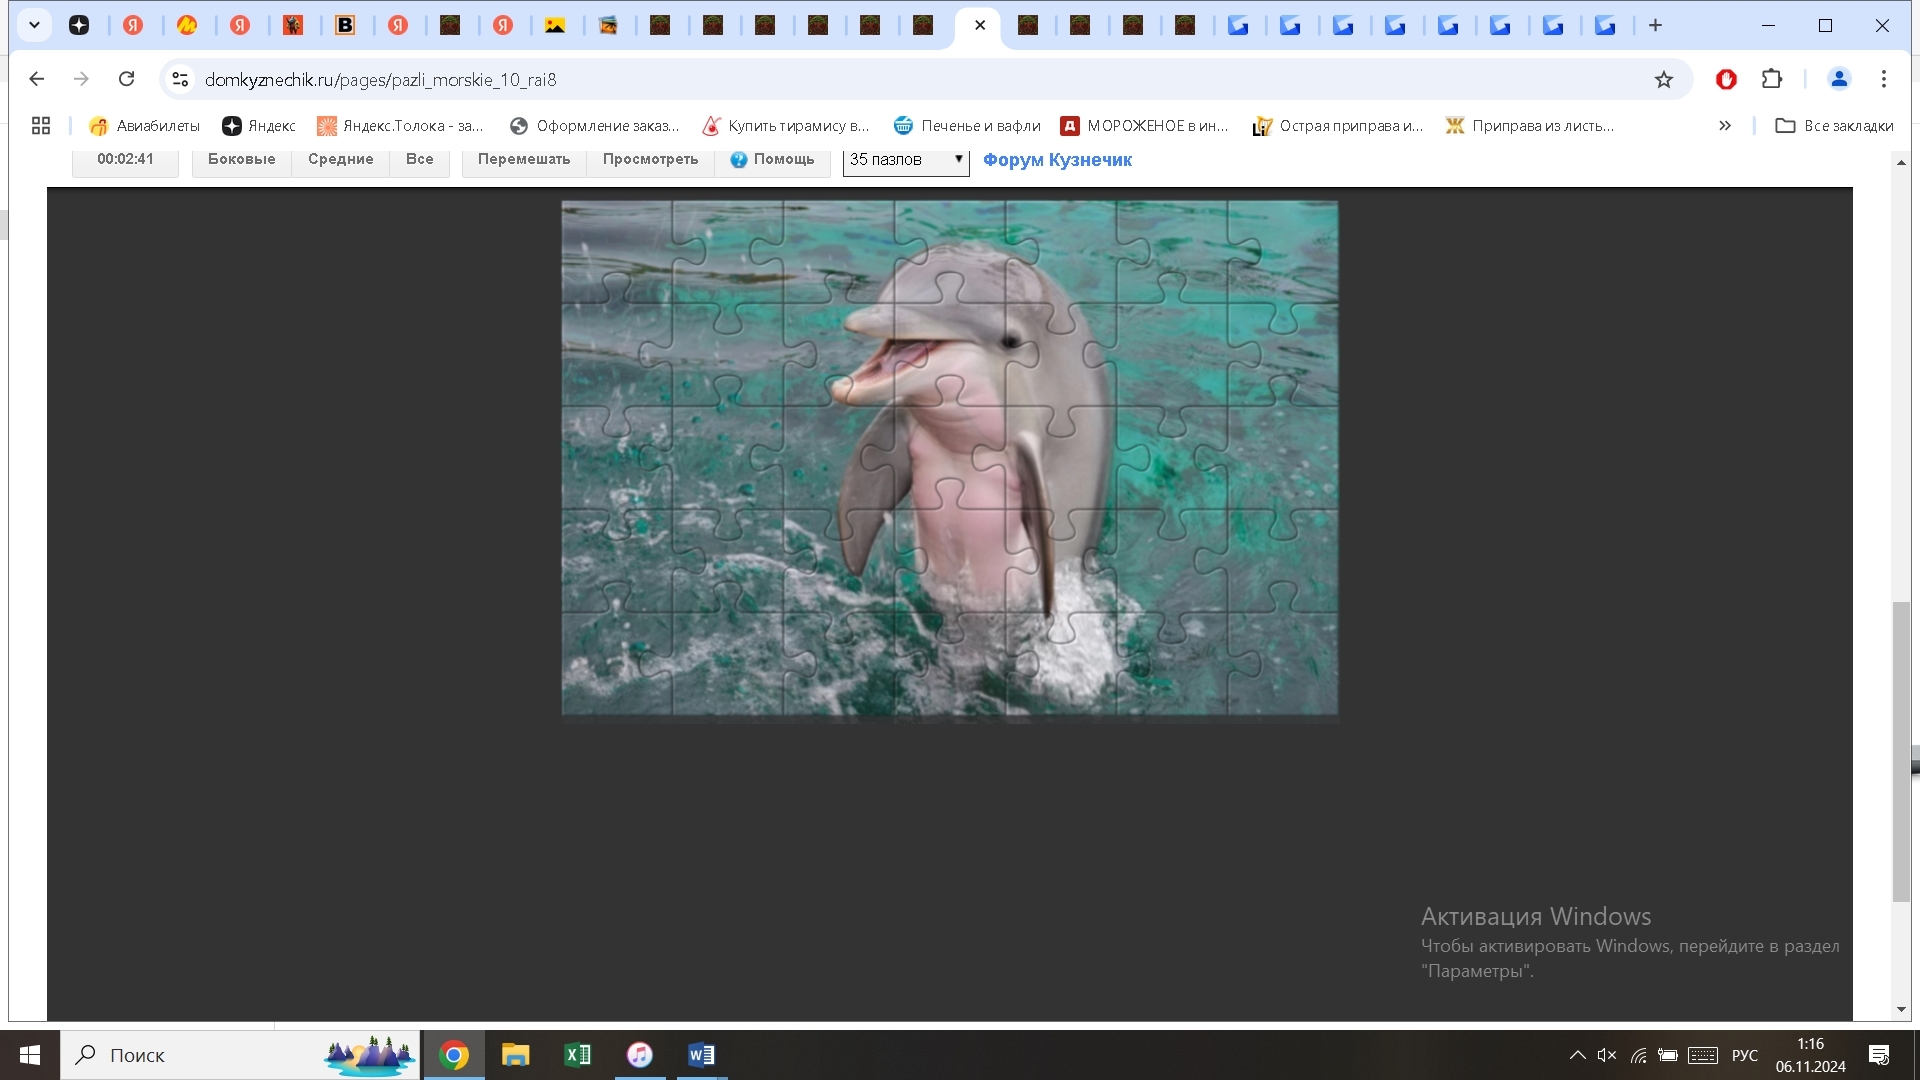The height and width of the screenshot is (1080, 1920).
Task: Open the red ad blocker extension
Action: click(1726, 79)
